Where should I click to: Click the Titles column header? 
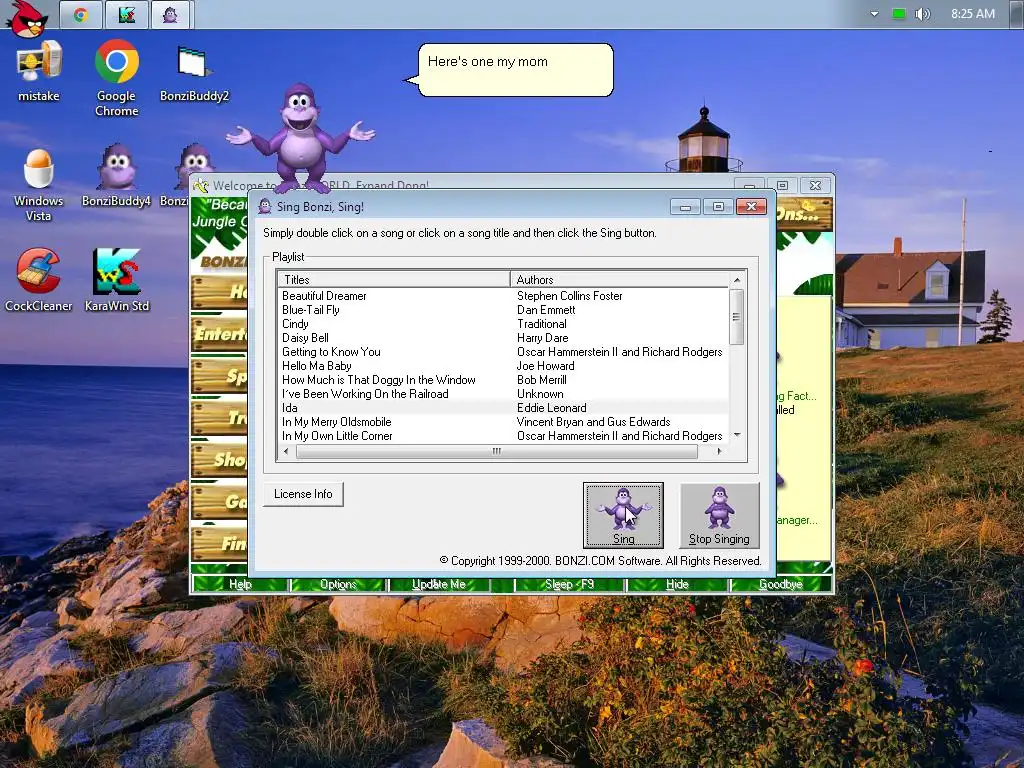[x=394, y=280]
